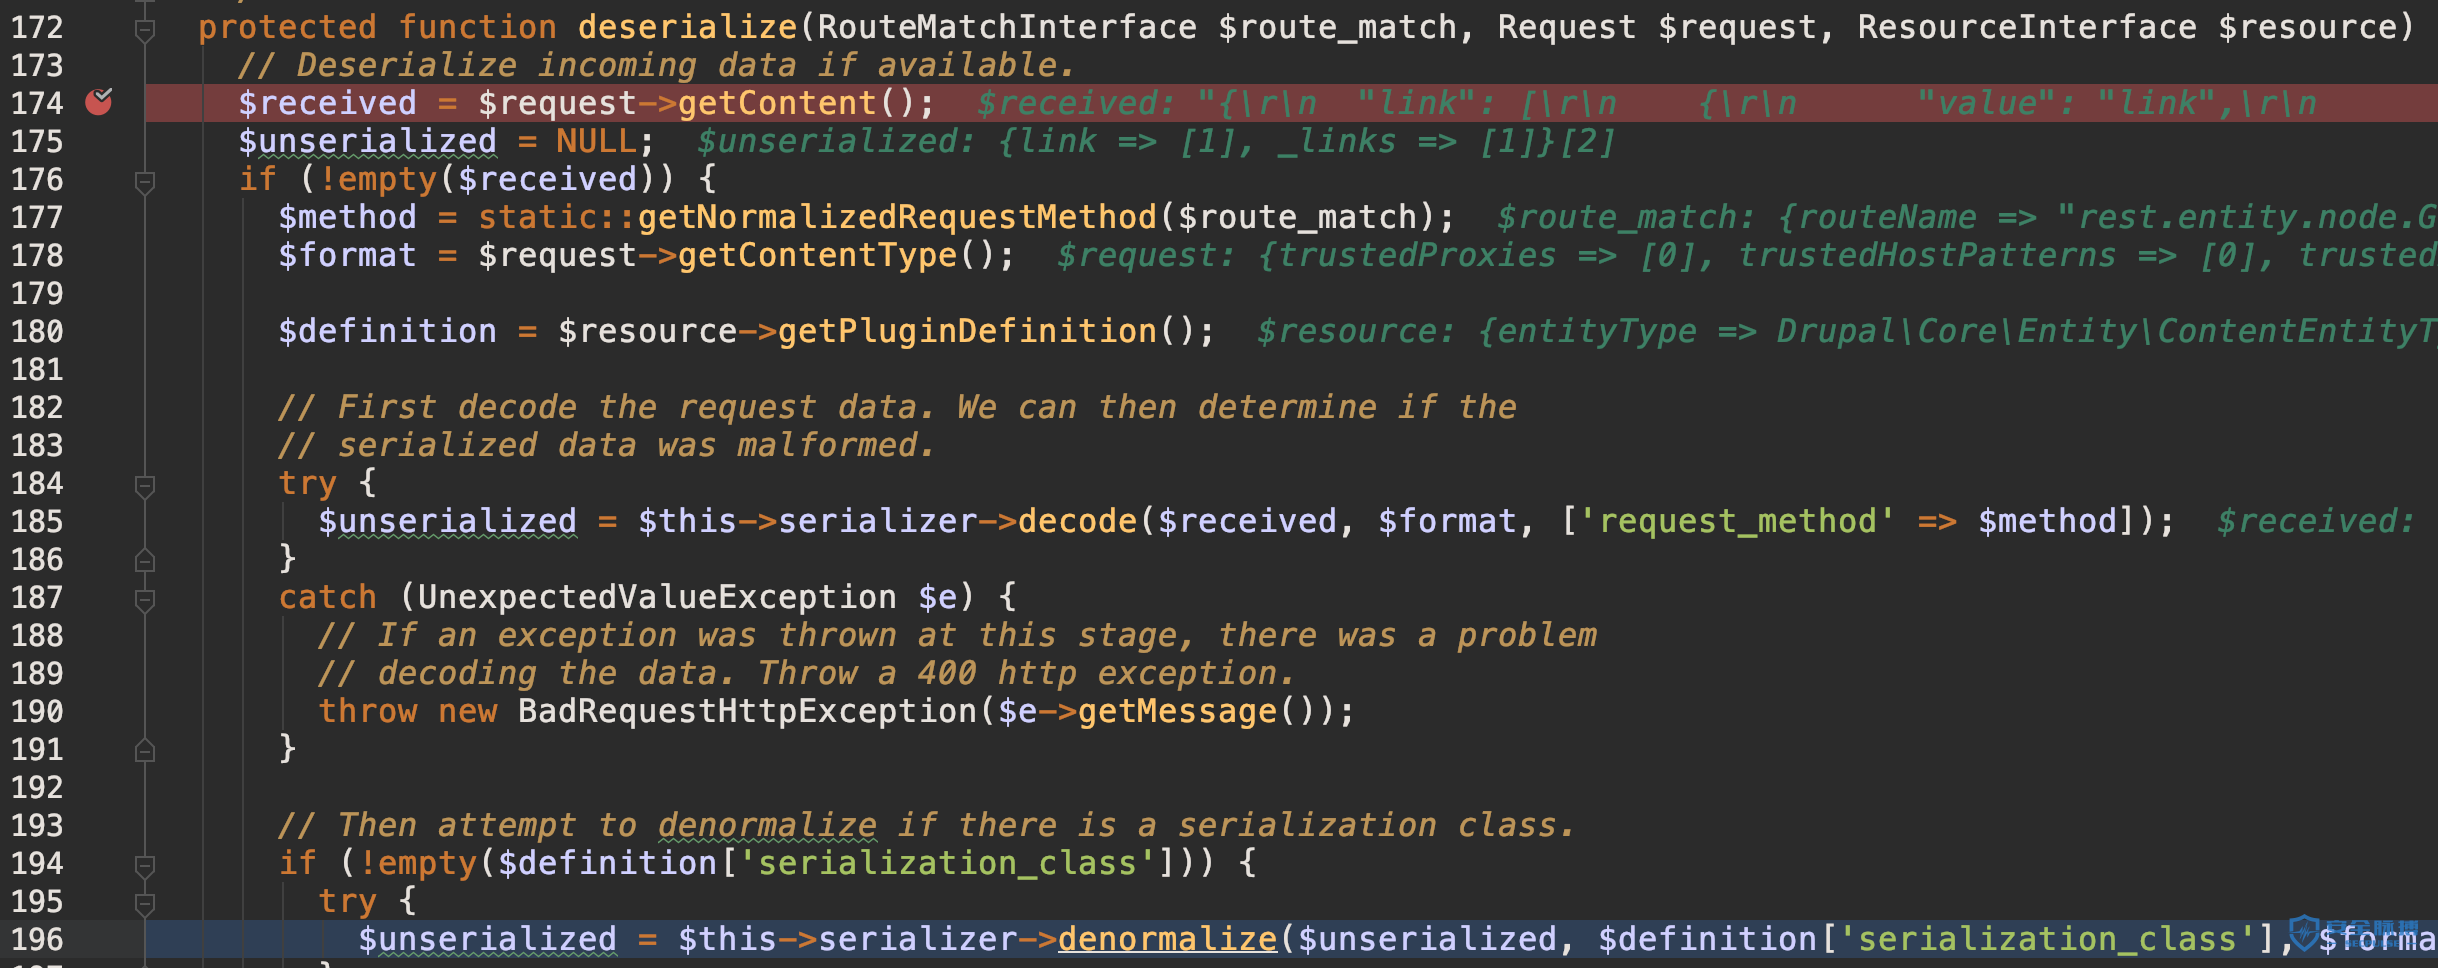Click the getPluginDefinition method call
This screenshot has width=2438, height=968.
pyautogui.click(x=967, y=331)
